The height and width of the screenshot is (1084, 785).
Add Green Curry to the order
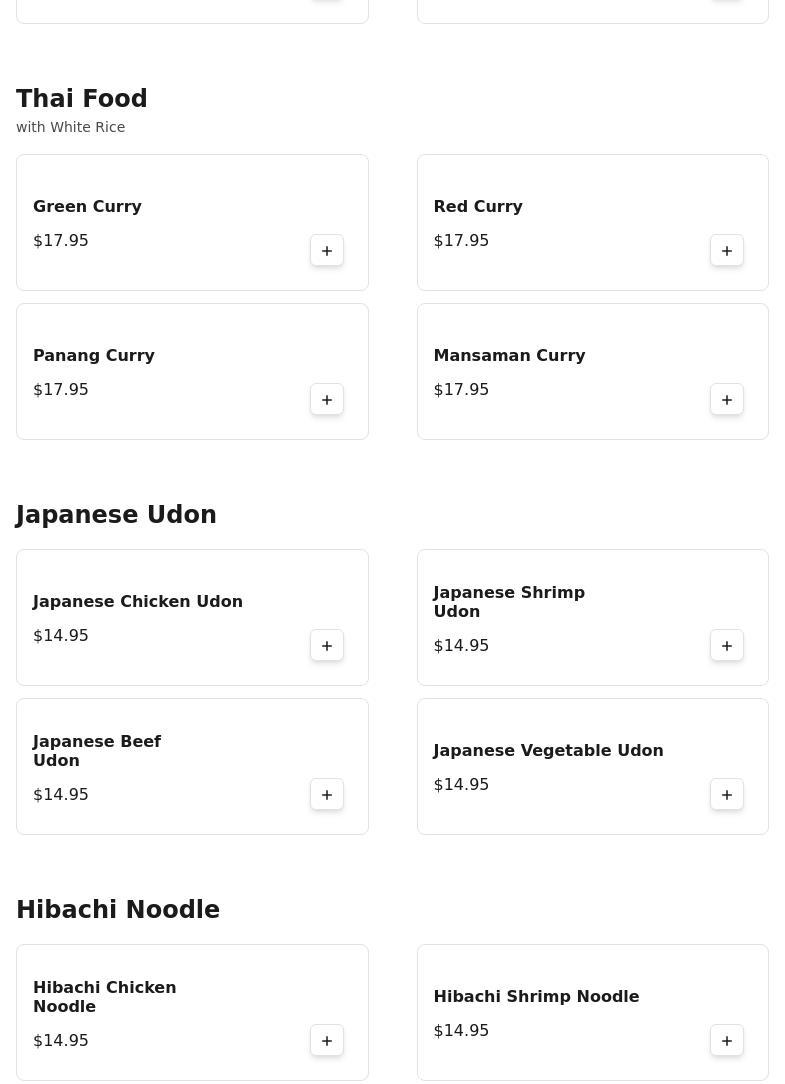coord(327,250)
